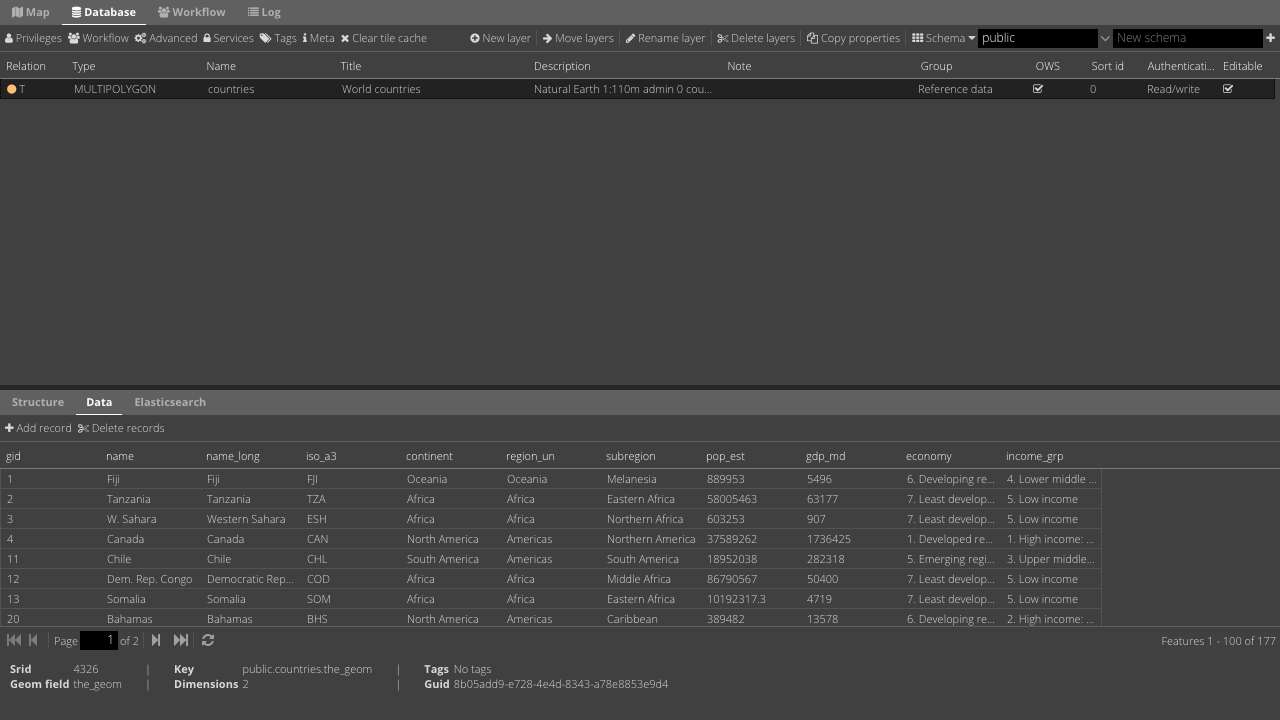Viewport: 1280px width, 720px height.
Task: Open the Schema dropdown menu
Action: pos(943,38)
